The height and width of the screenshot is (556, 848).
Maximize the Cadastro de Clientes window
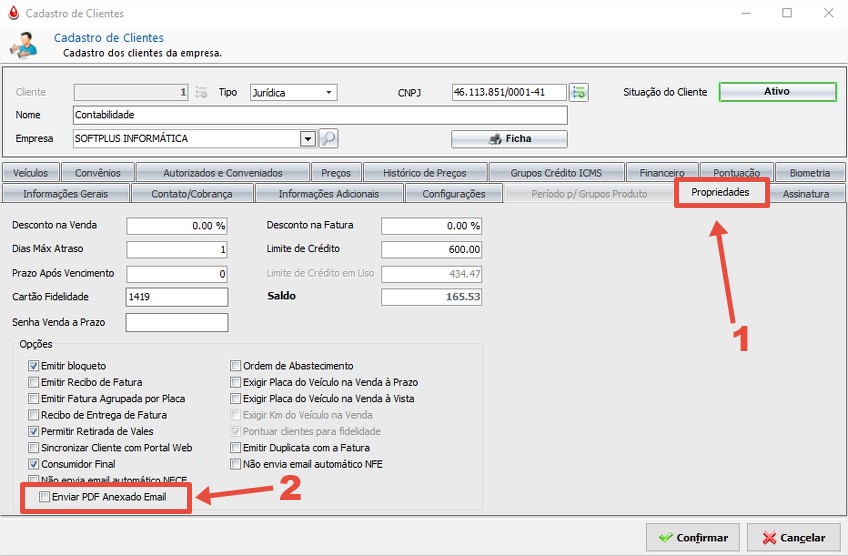click(x=787, y=13)
